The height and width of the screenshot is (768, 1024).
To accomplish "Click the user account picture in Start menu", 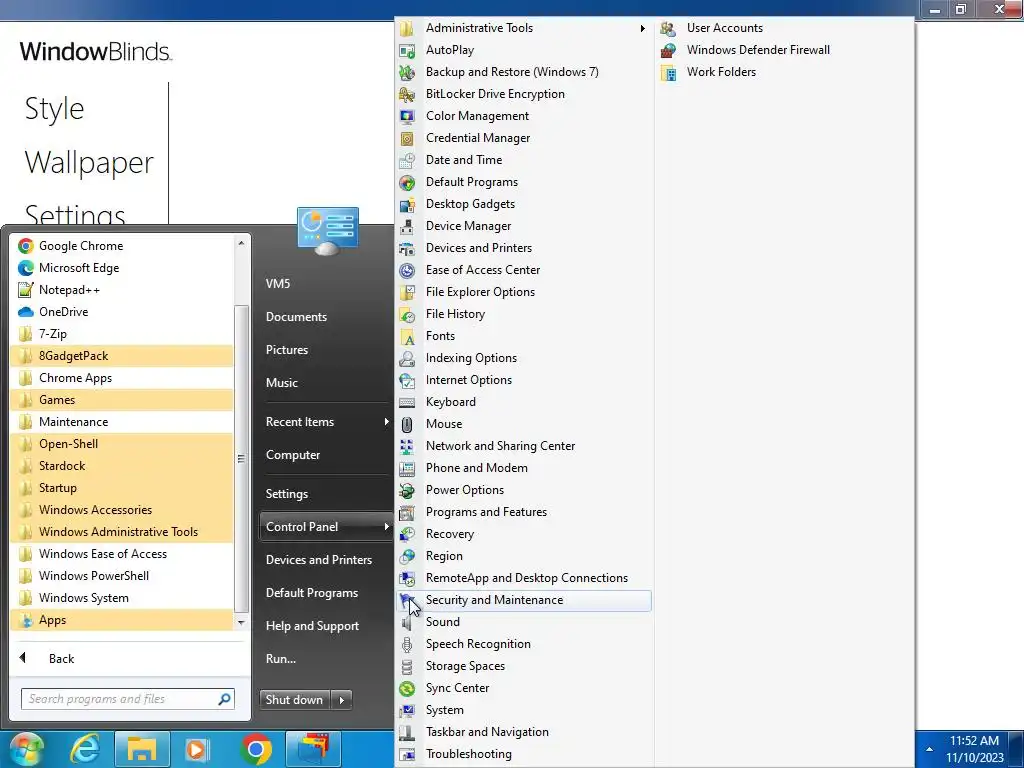I will [x=328, y=231].
